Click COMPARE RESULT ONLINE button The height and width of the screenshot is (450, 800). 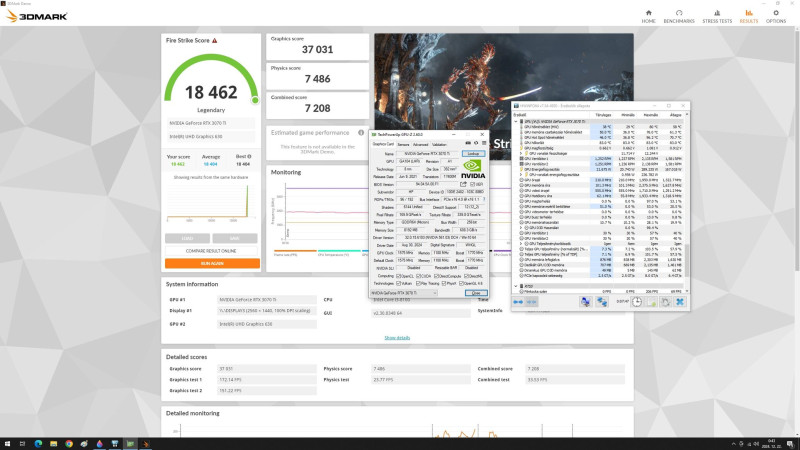[x=211, y=251]
